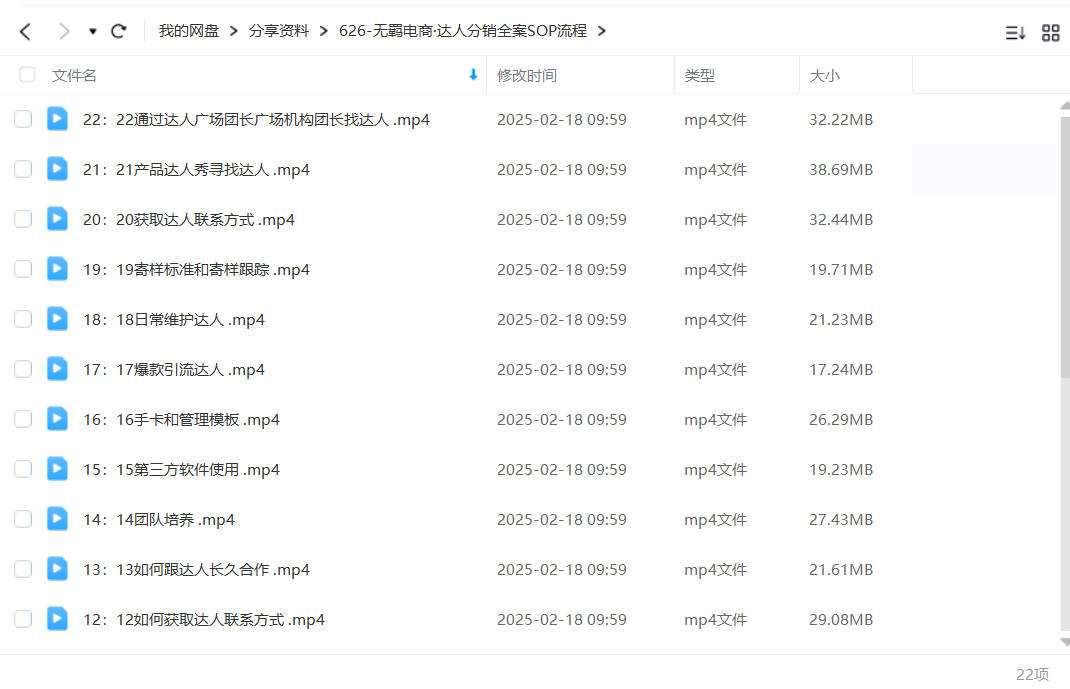Image resolution: width=1070 pixels, height=689 pixels.
Task: Click video icon of 14团队培养
Action: (57, 518)
